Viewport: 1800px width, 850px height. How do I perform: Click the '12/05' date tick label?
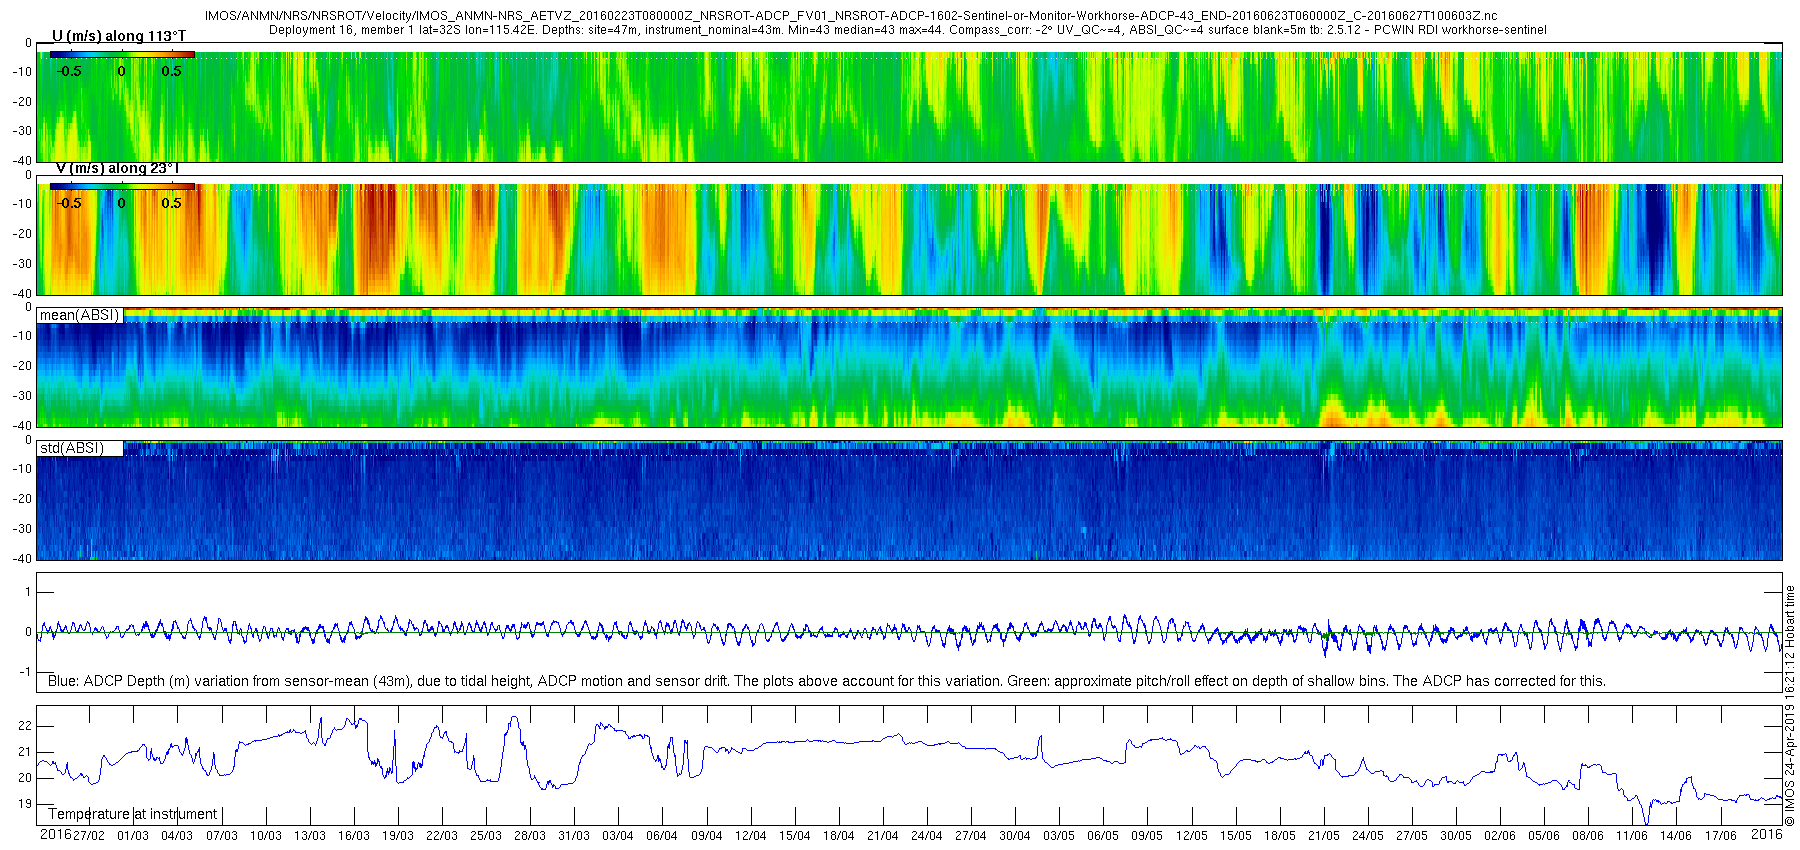pyautogui.click(x=1192, y=836)
